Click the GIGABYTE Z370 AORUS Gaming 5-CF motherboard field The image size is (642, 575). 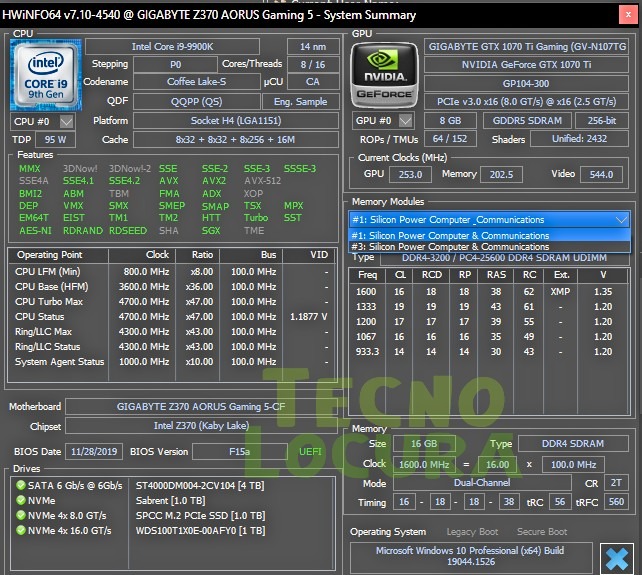coord(201,407)
